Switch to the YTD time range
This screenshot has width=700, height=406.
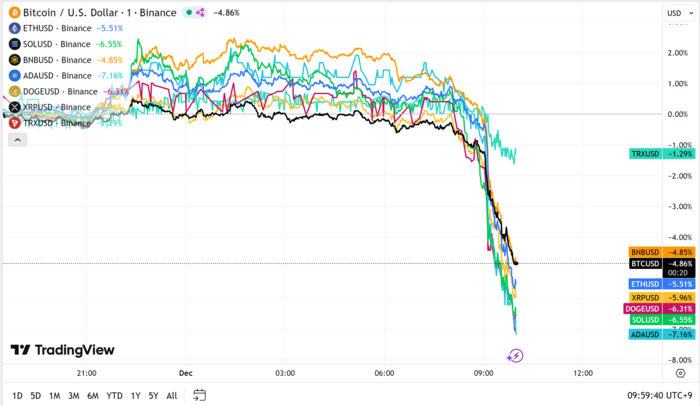coord(114,395)
